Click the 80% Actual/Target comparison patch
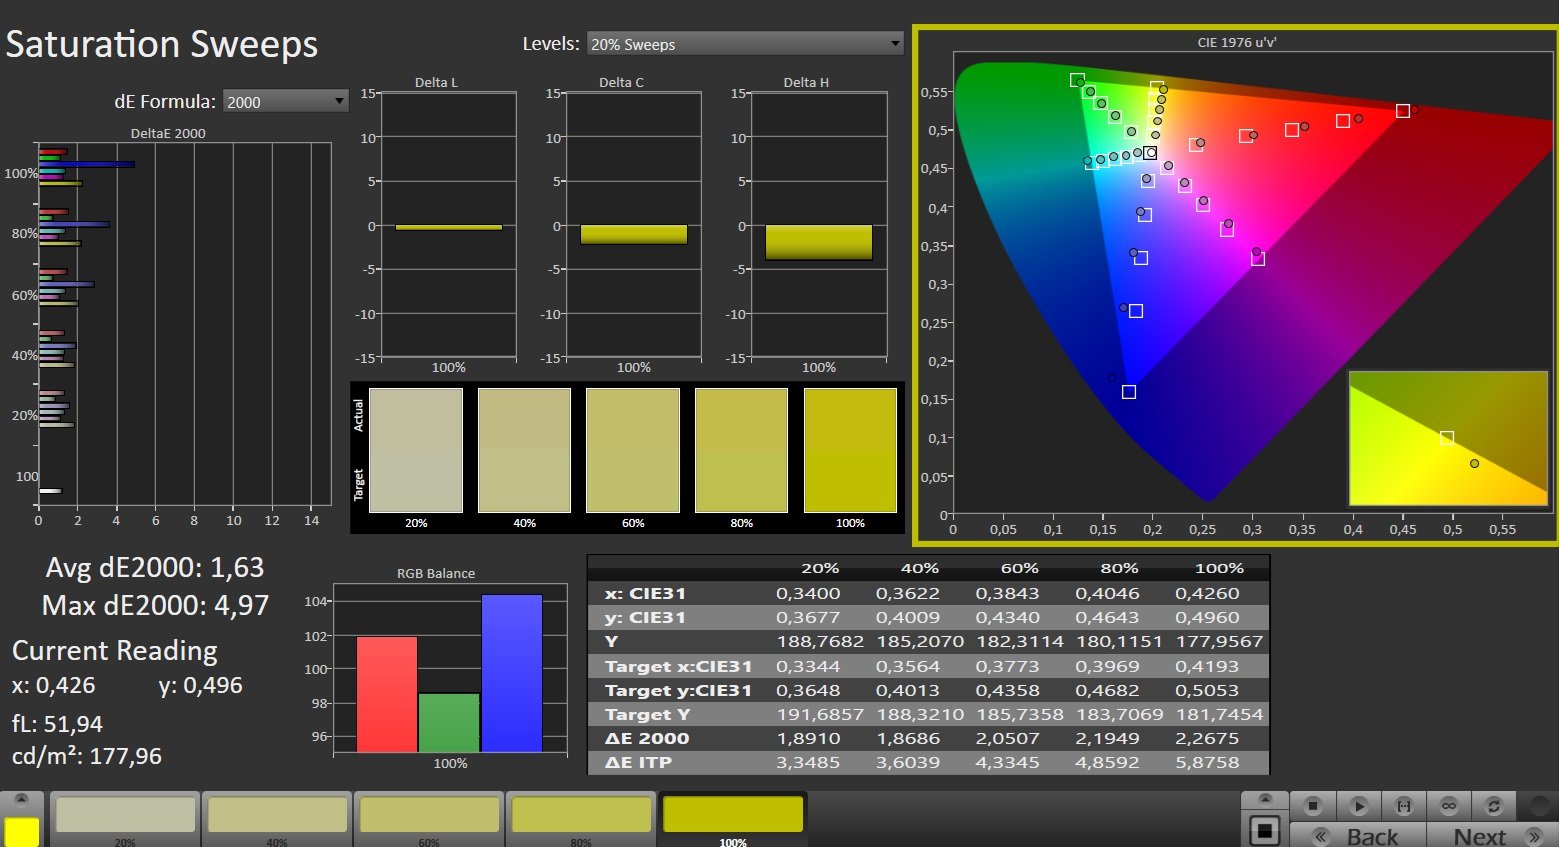Image resolution: width=1559 pixels, height=847 pixels. [x=741, y=451]
